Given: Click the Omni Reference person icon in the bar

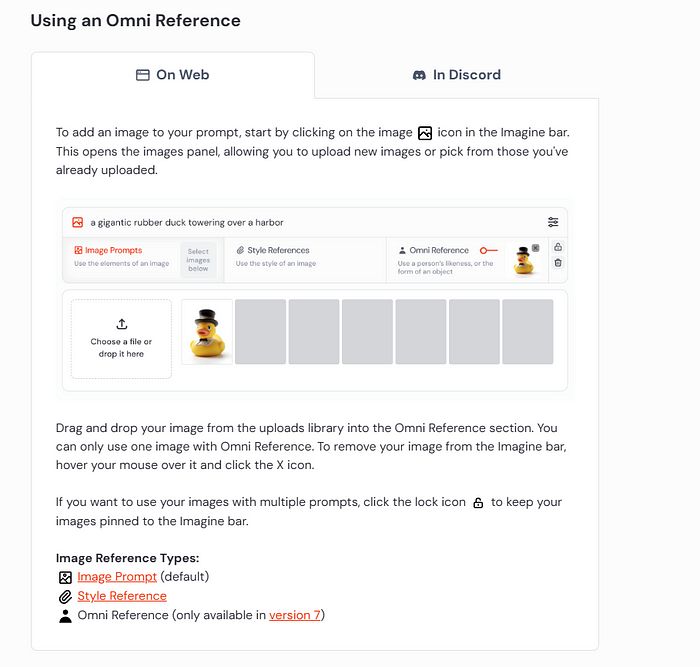Looking at the screenshot, I should point(402,250).
